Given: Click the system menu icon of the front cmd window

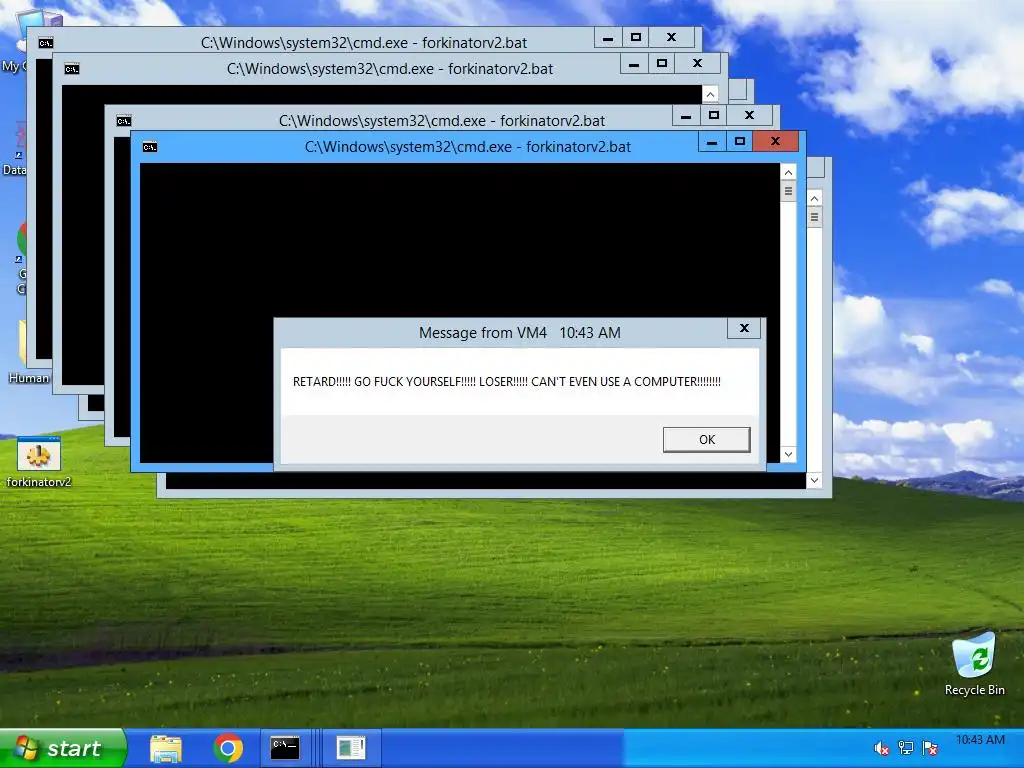Looking at the screenshot, I should click(x=150, y=147).
